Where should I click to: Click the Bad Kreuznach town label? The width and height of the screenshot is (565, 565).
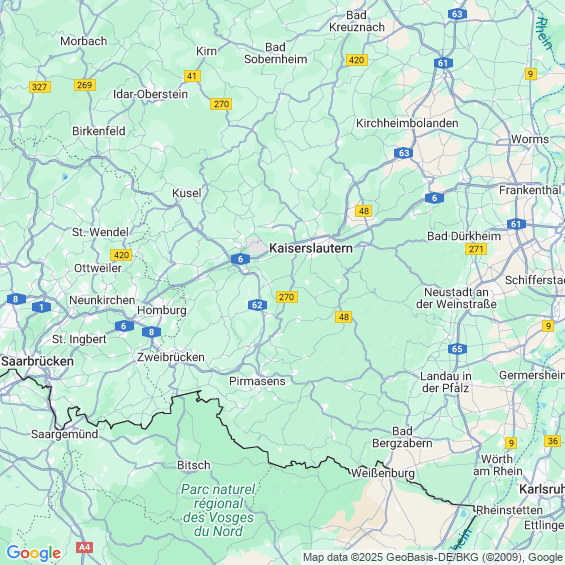(357, 21)
